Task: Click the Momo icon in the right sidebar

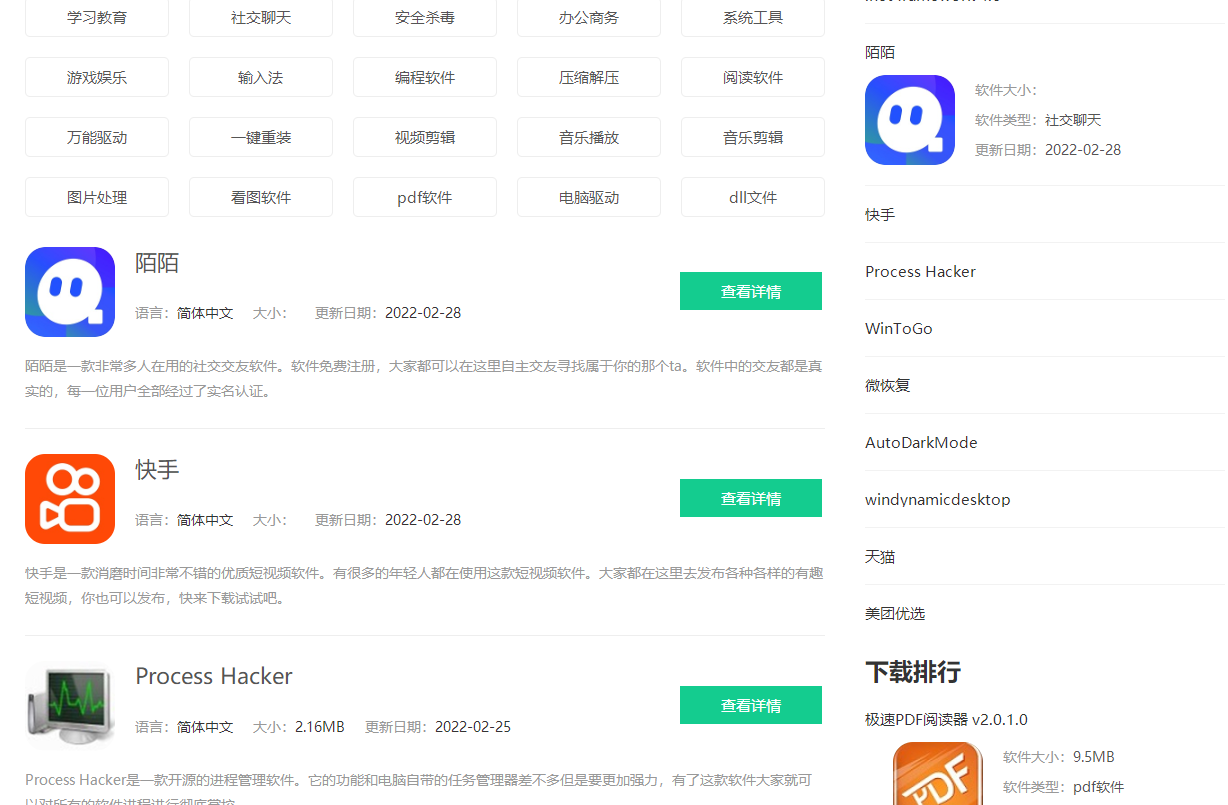Action: [x=909, y=119]
